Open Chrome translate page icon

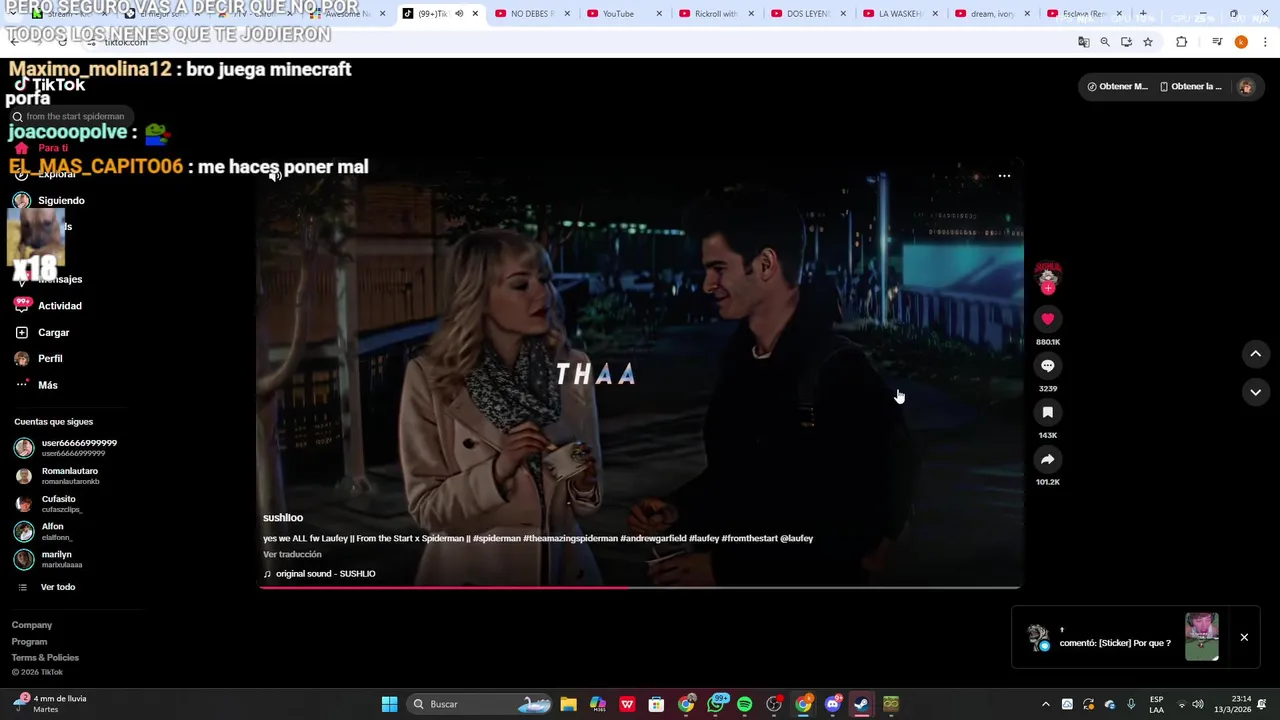pyautogui.click(x=1083, y=42)
